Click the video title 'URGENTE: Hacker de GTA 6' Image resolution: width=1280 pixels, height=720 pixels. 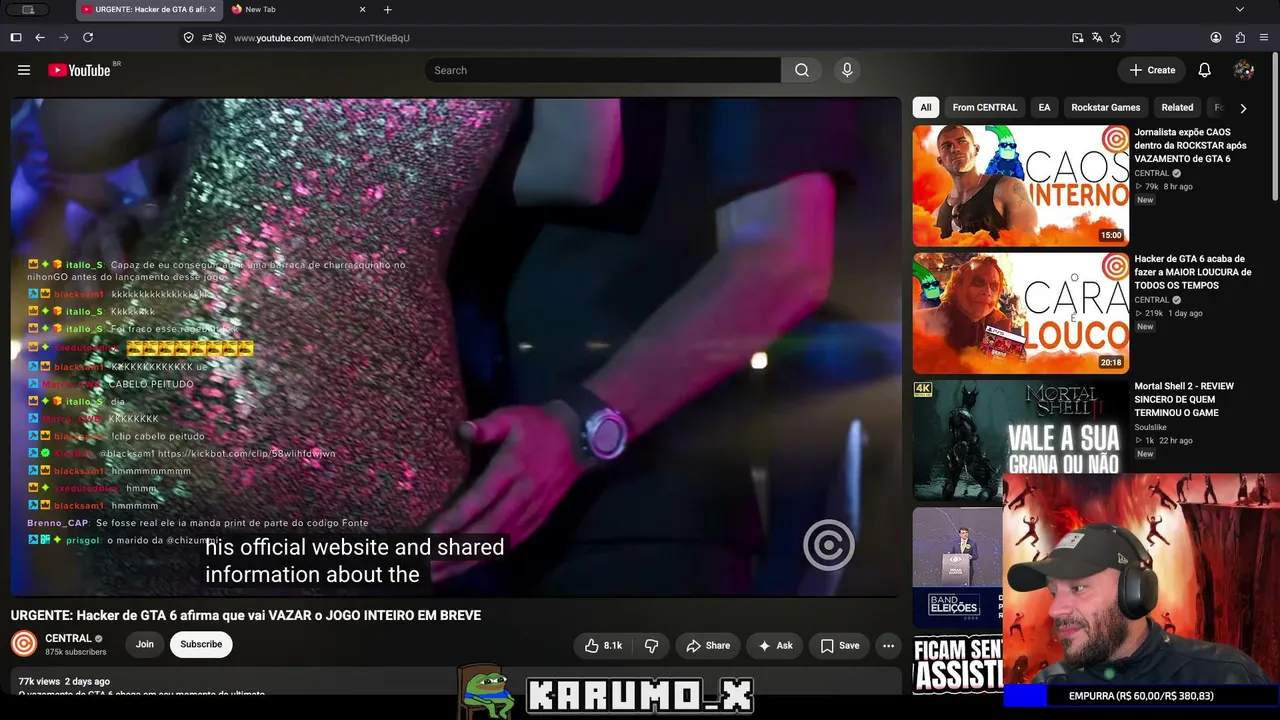pos(246,616)
